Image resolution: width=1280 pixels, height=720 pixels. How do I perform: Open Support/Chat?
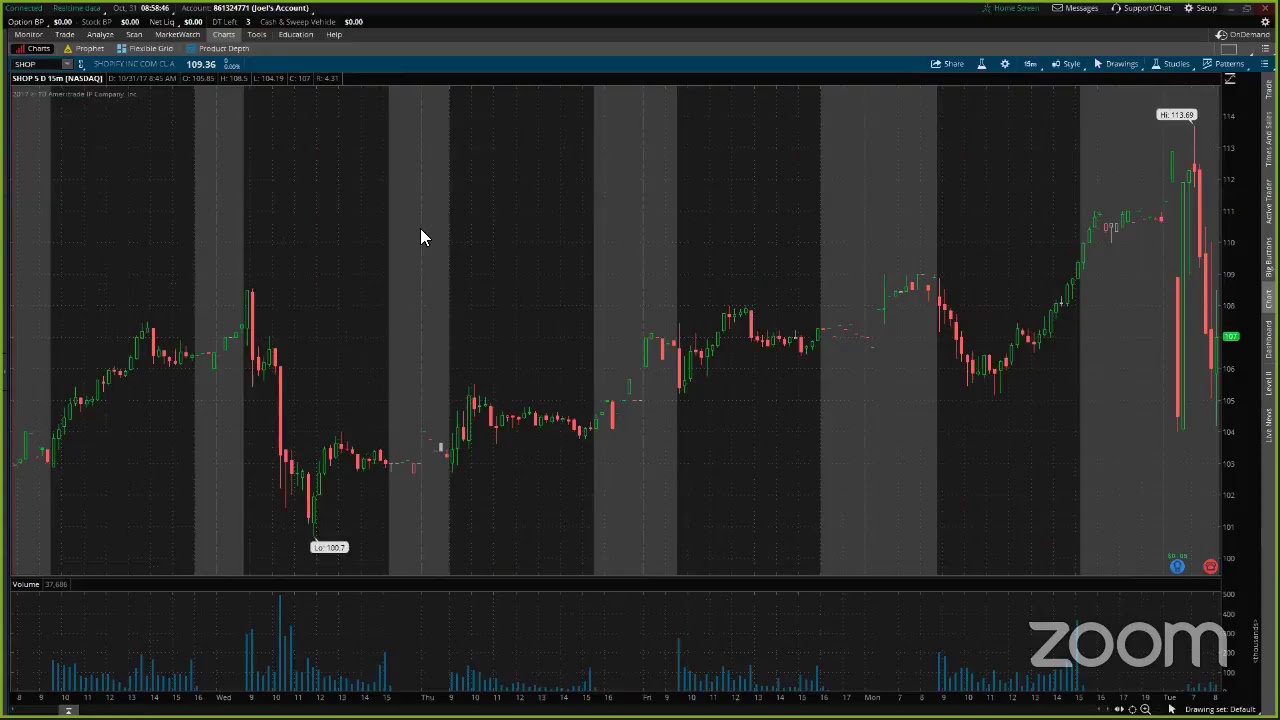click(x=1141, y=8)
